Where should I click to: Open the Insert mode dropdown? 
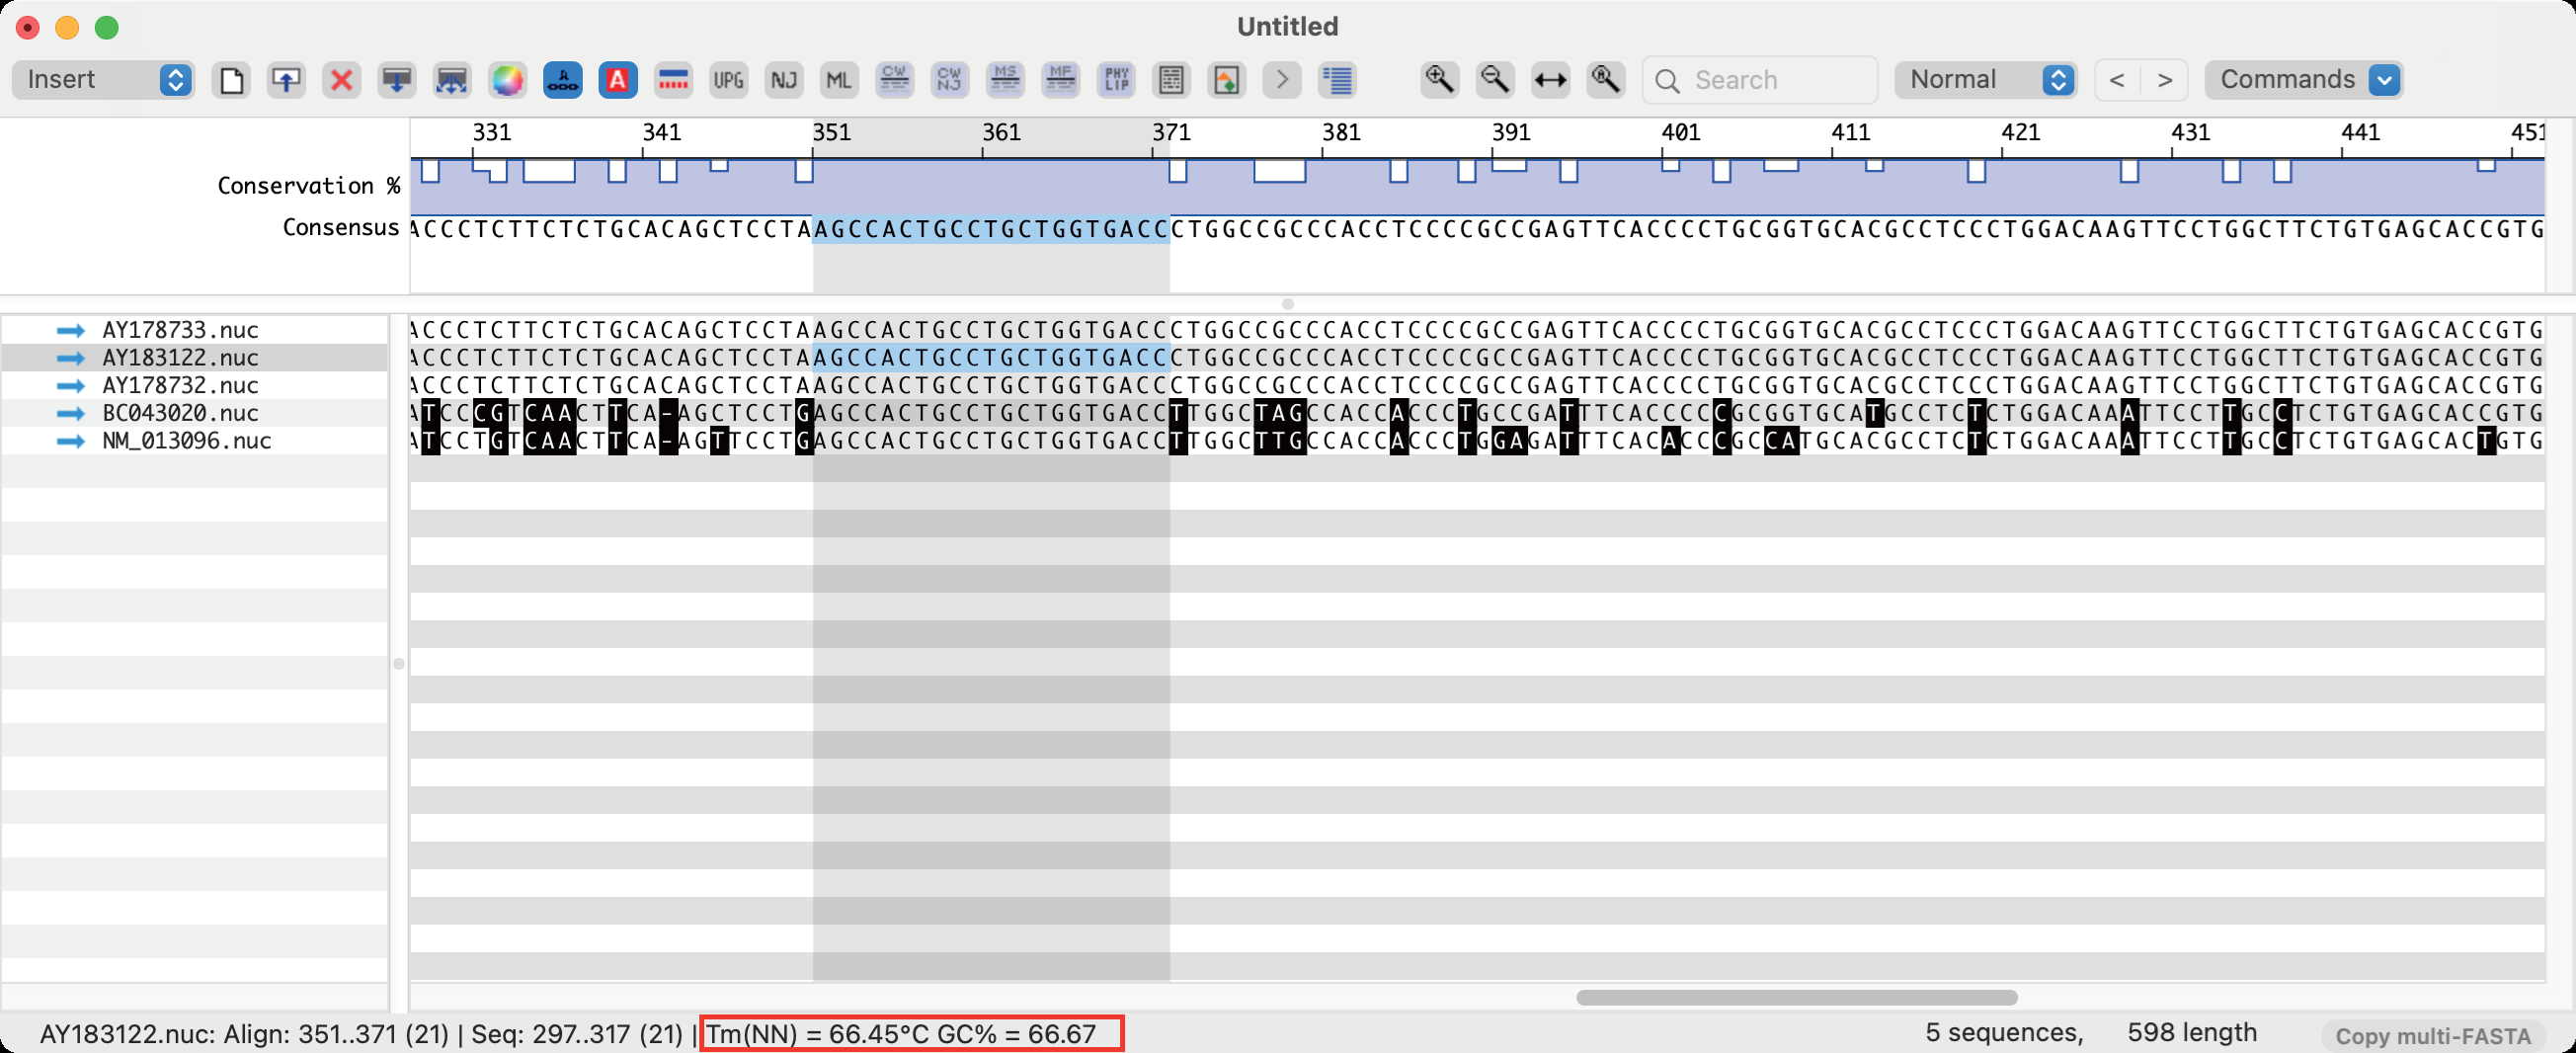click(104, 80)
